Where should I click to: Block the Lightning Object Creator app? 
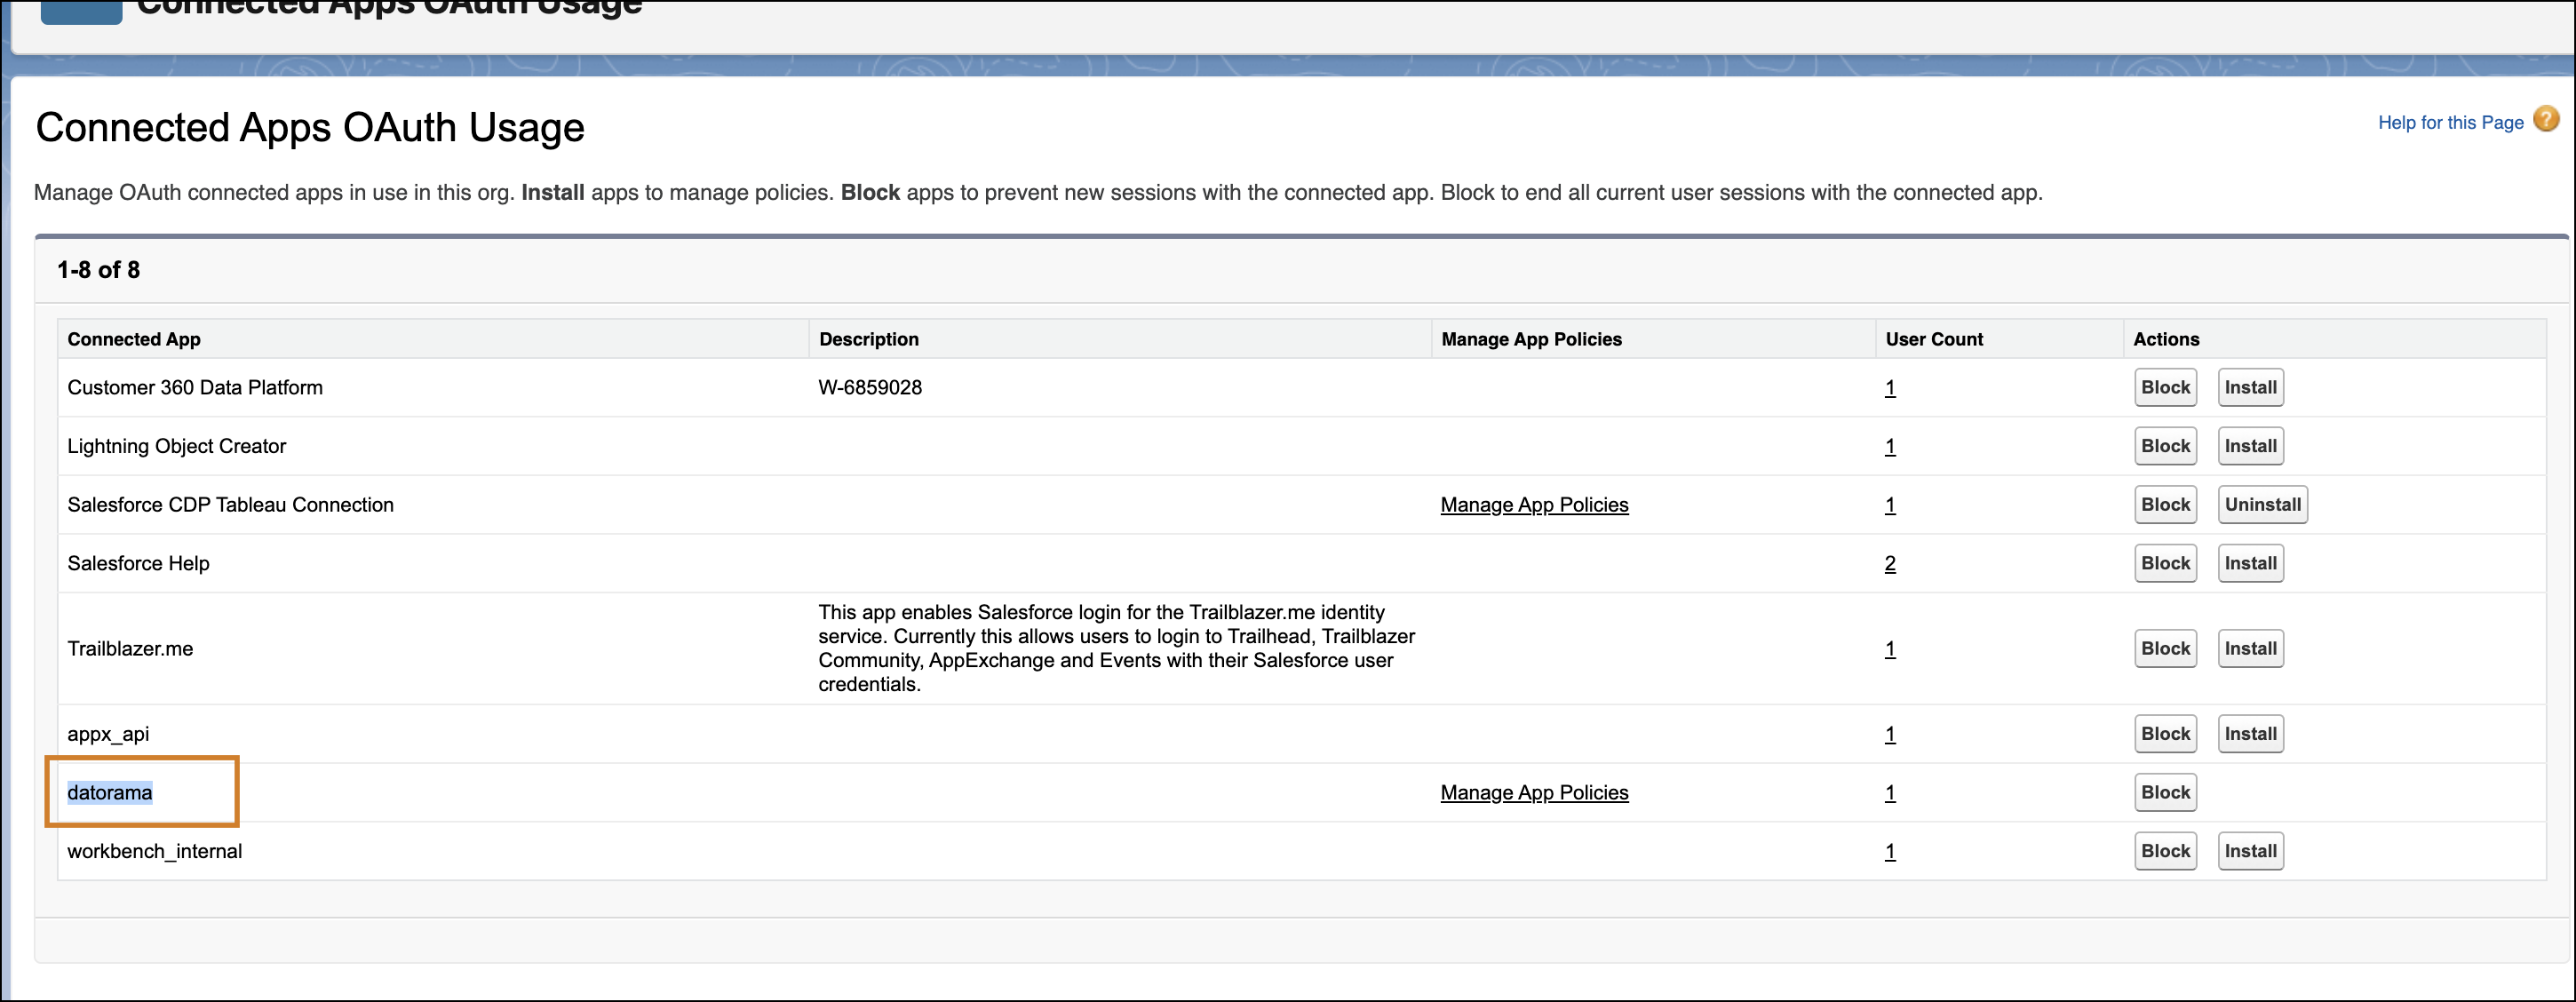pos(2165,446)
